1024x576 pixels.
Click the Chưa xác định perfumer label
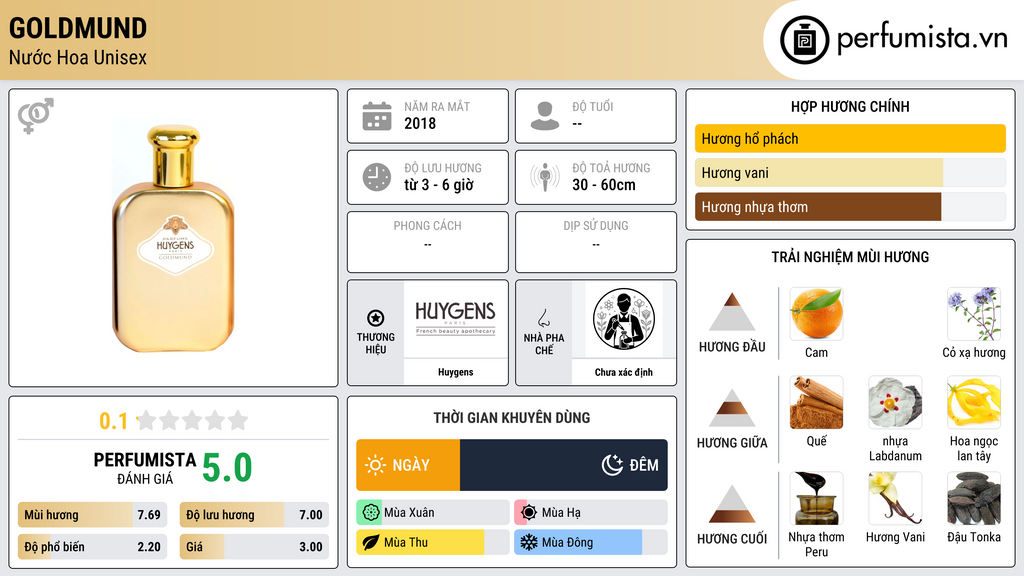[624, 372]
